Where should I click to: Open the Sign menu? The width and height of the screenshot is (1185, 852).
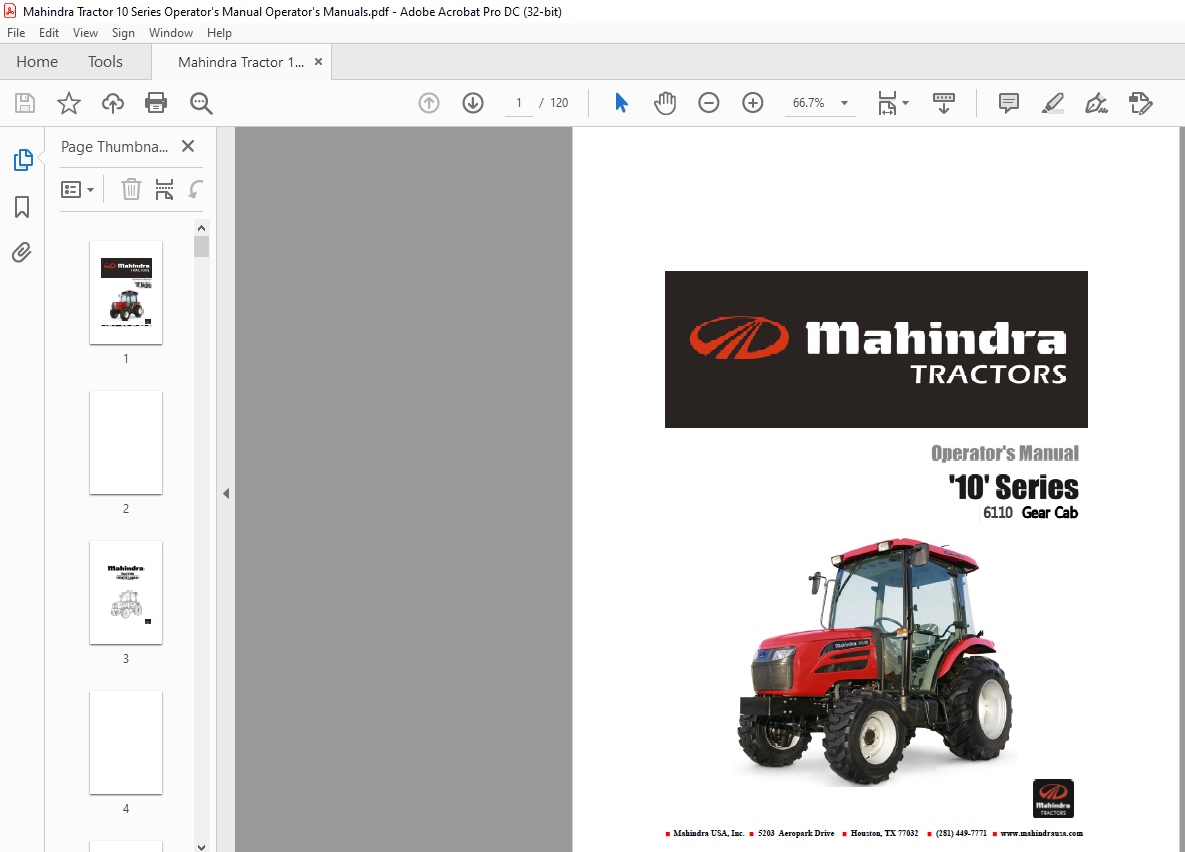click(x=123, y=33)
